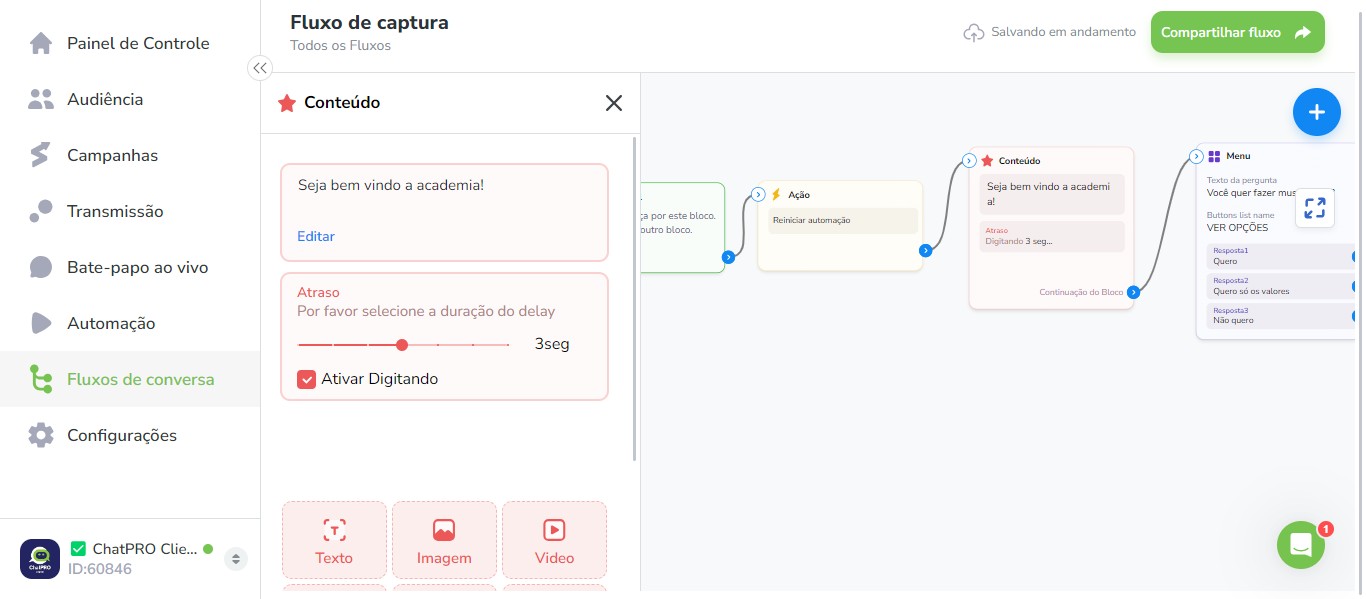
Task: Select Resposta1 Quero option in Menu node
Action: 1280,256
